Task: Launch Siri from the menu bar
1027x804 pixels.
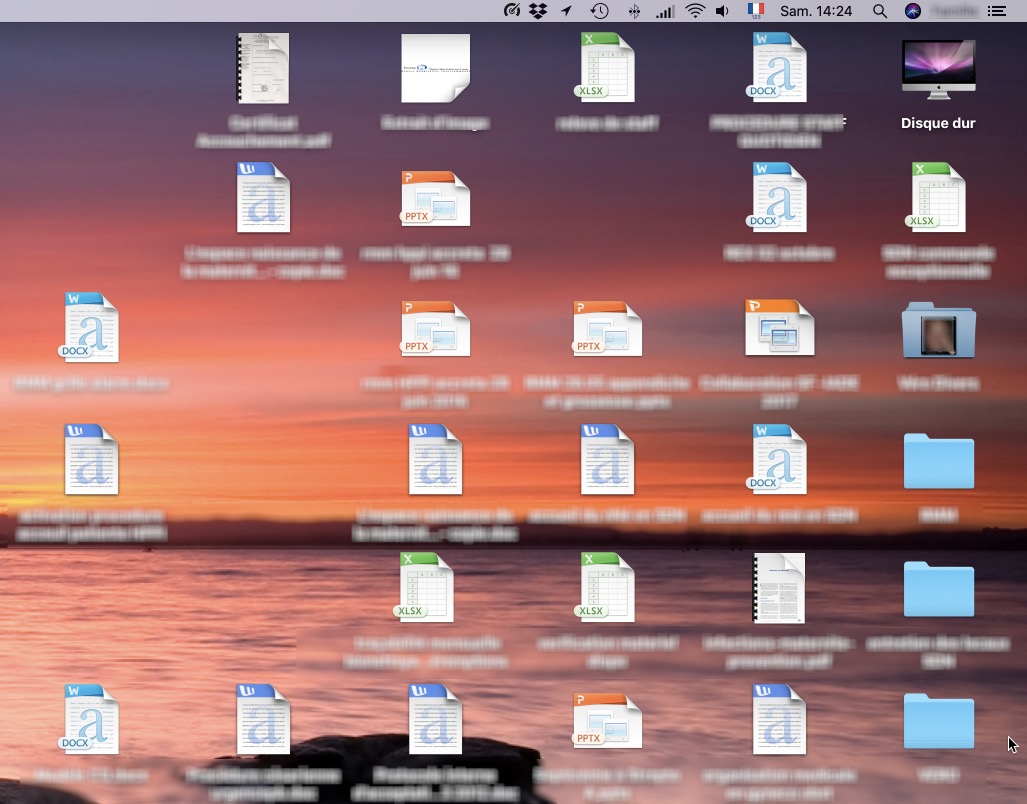Action: pos(912,11)
